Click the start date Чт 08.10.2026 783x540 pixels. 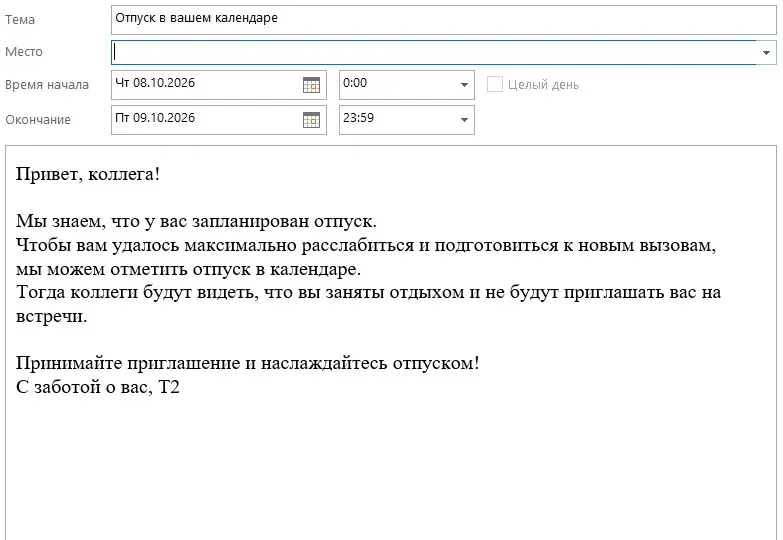[x=155, y=83]
